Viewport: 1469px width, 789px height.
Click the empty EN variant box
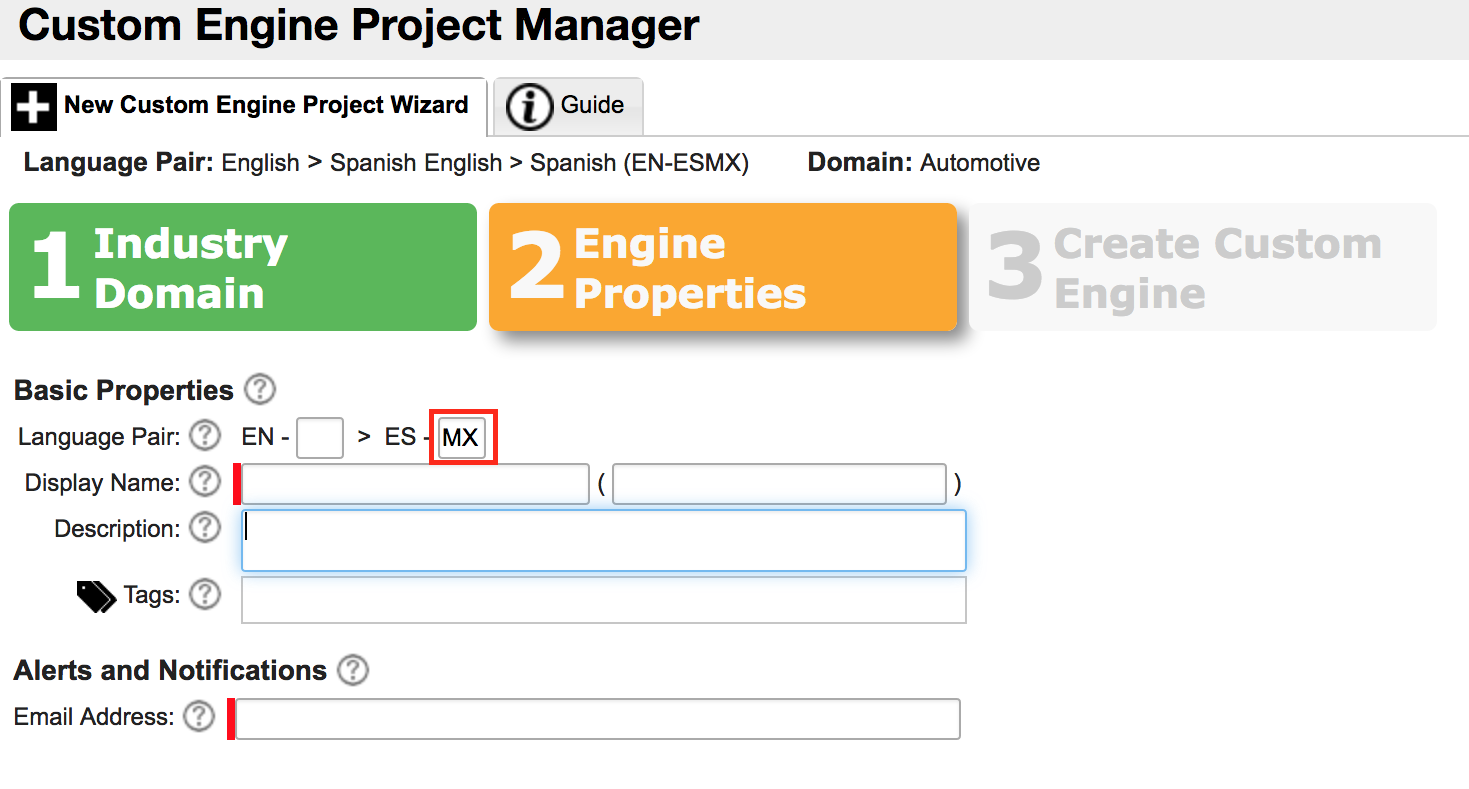[x=319, y=437]
